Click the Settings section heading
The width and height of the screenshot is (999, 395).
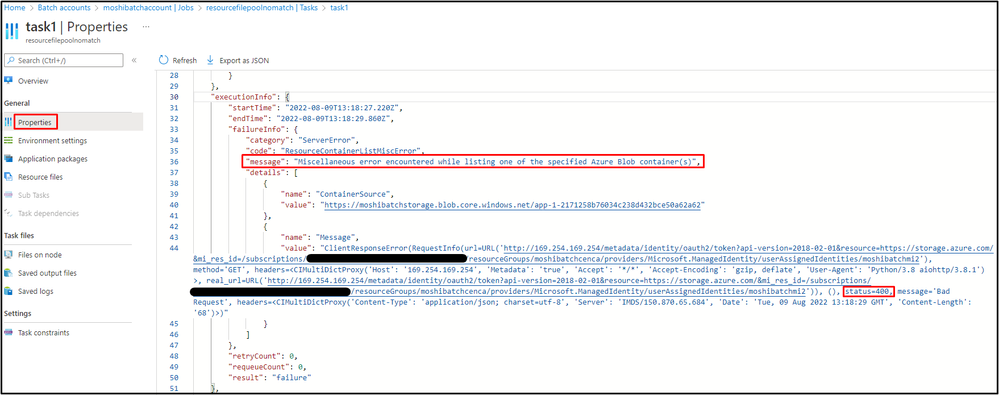(x=17, y=313)
